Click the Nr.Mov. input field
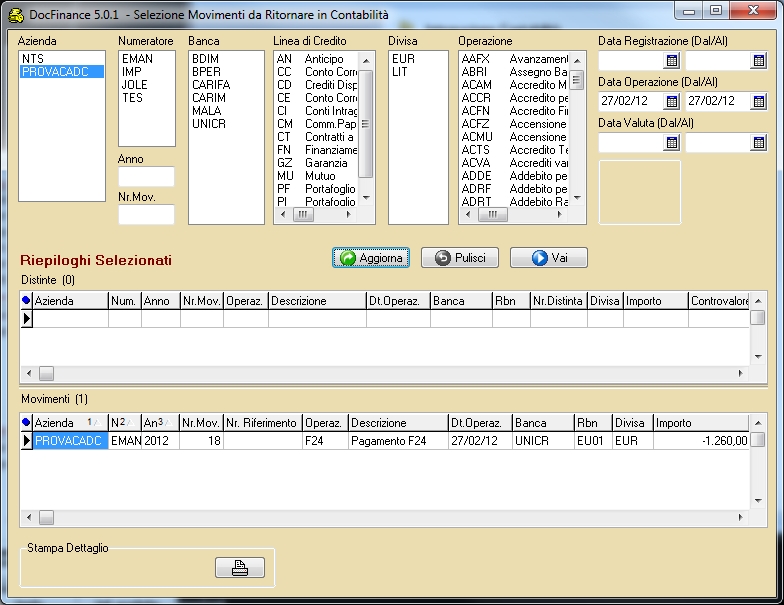784x605 pixels. click(146, 214)
